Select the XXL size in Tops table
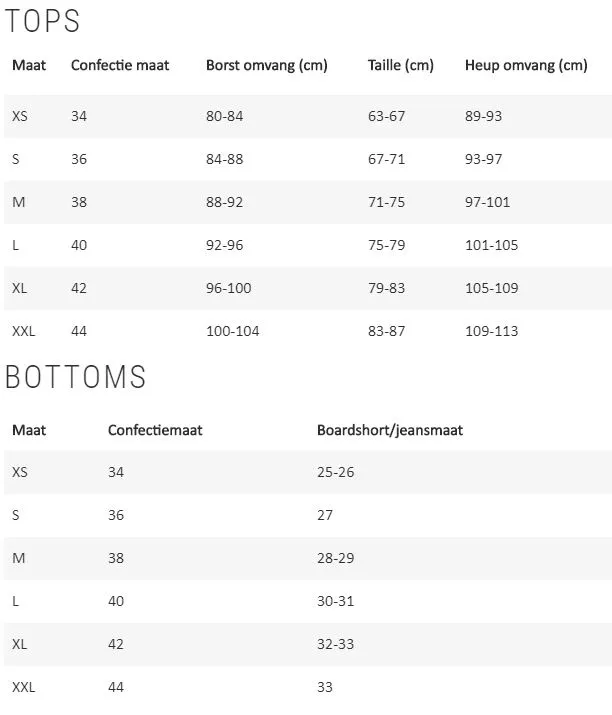Viewport: 612px width, 715px height. point(23,331)
